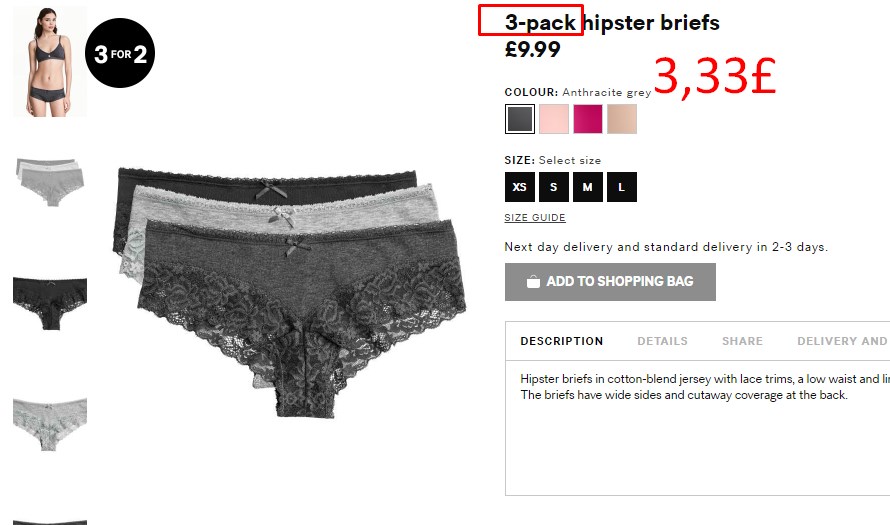Screen dimensions: 890x525
Task: View the model photo thumbnail
Action: pos(50,62)
